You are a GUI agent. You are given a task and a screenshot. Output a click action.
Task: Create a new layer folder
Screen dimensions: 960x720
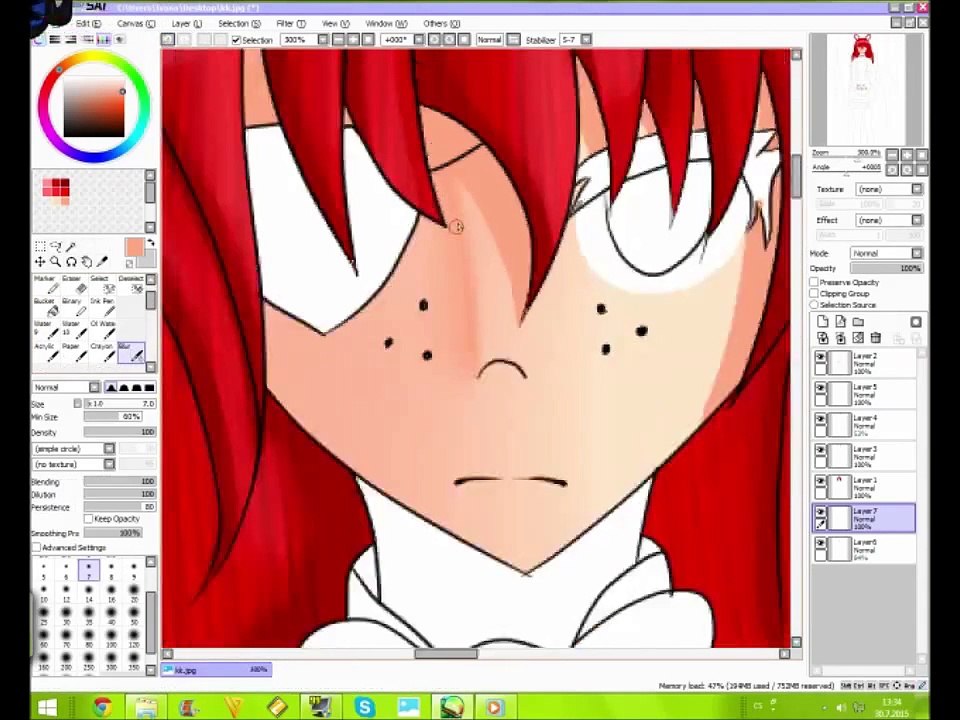(x=858, y=322)
